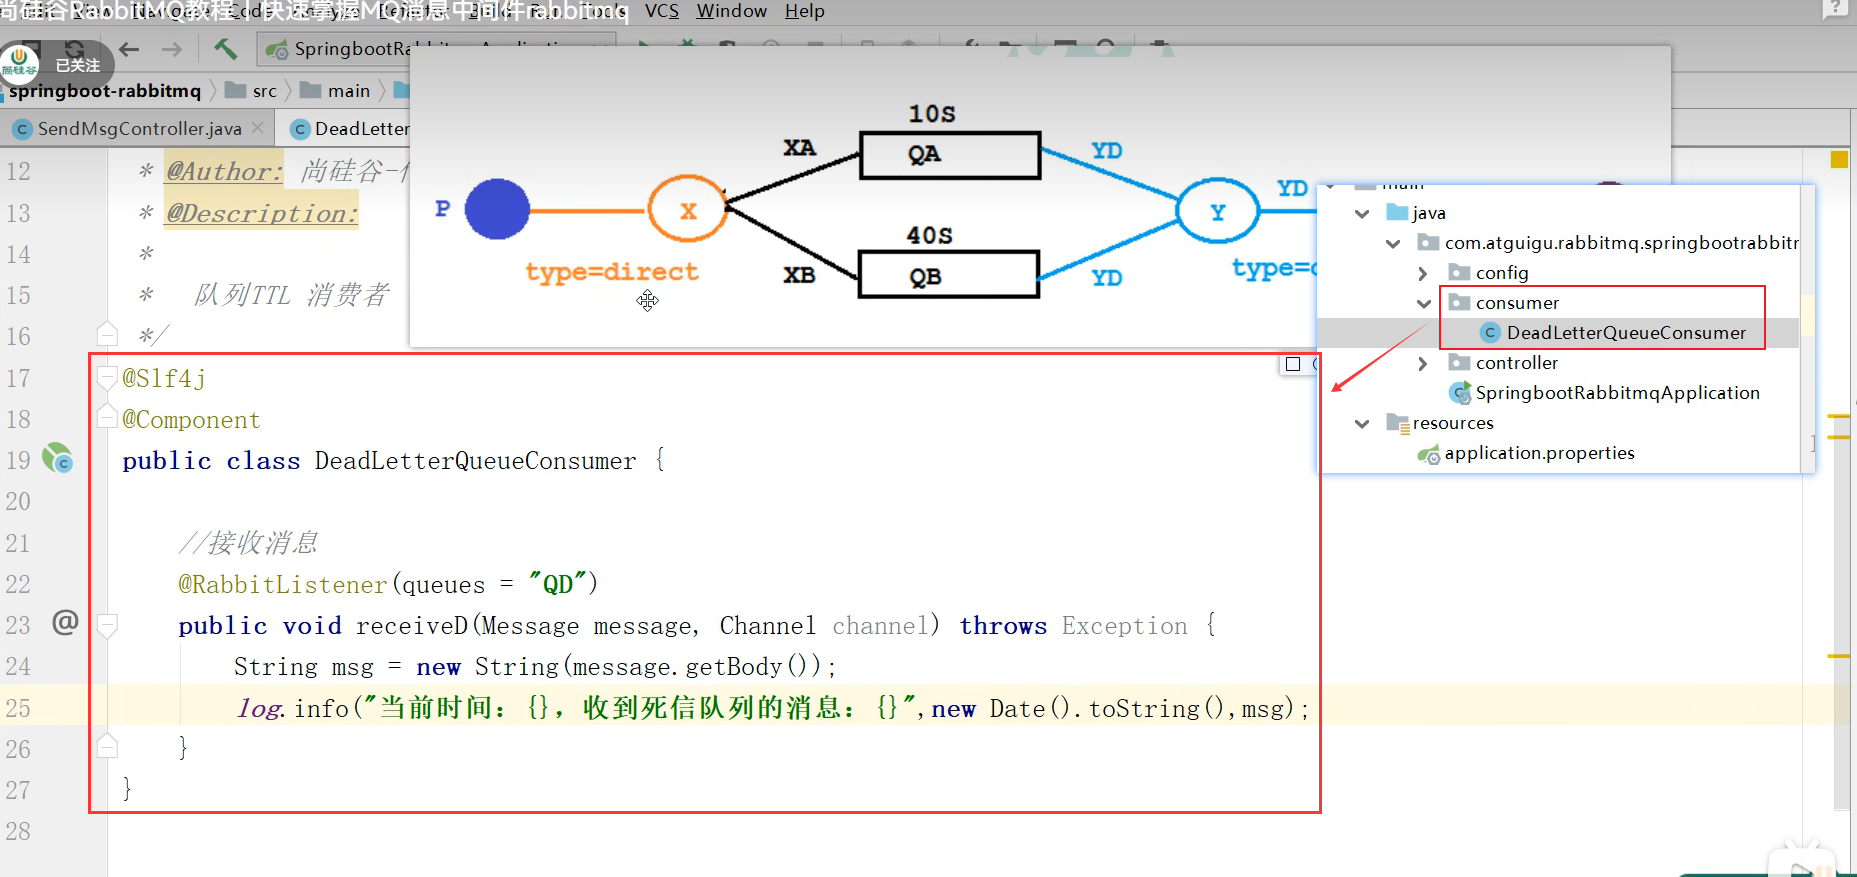
Task: Click the DeadLetterQueueConsumer class name in code
Action: 475,461
